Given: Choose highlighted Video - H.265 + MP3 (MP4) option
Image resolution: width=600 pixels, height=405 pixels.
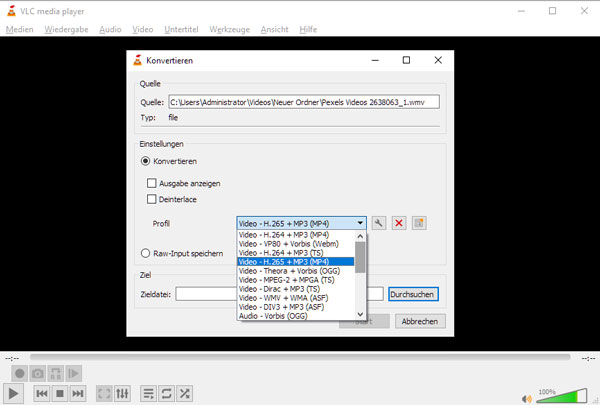Looking at the screenshot, I should 295,262.
